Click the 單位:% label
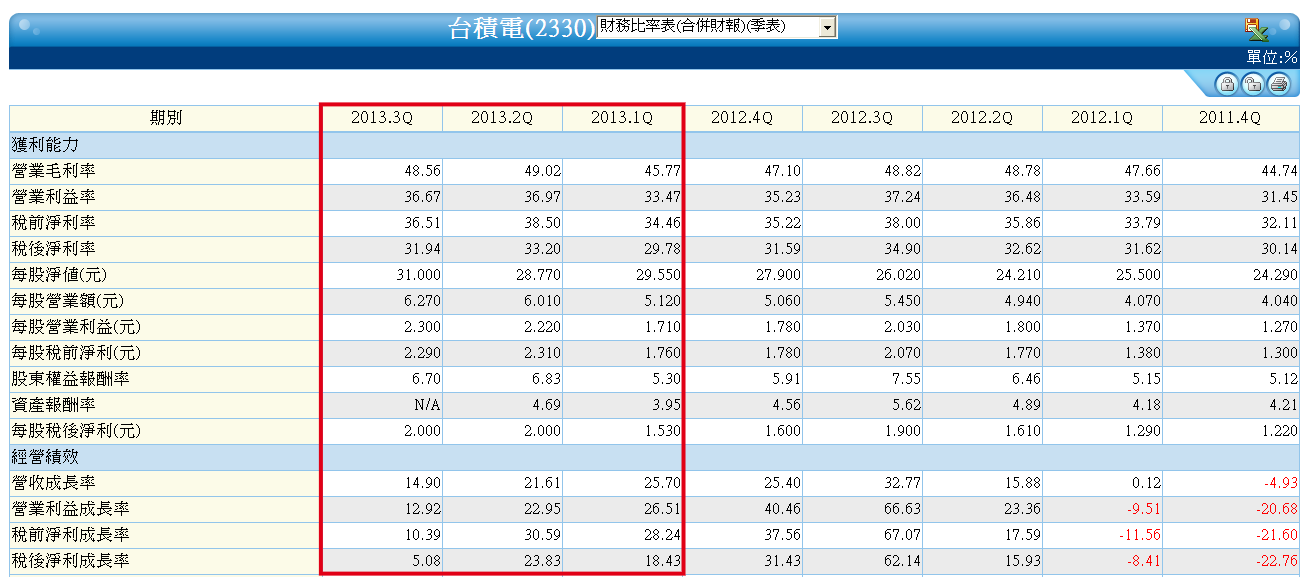 coord(1271,57)
